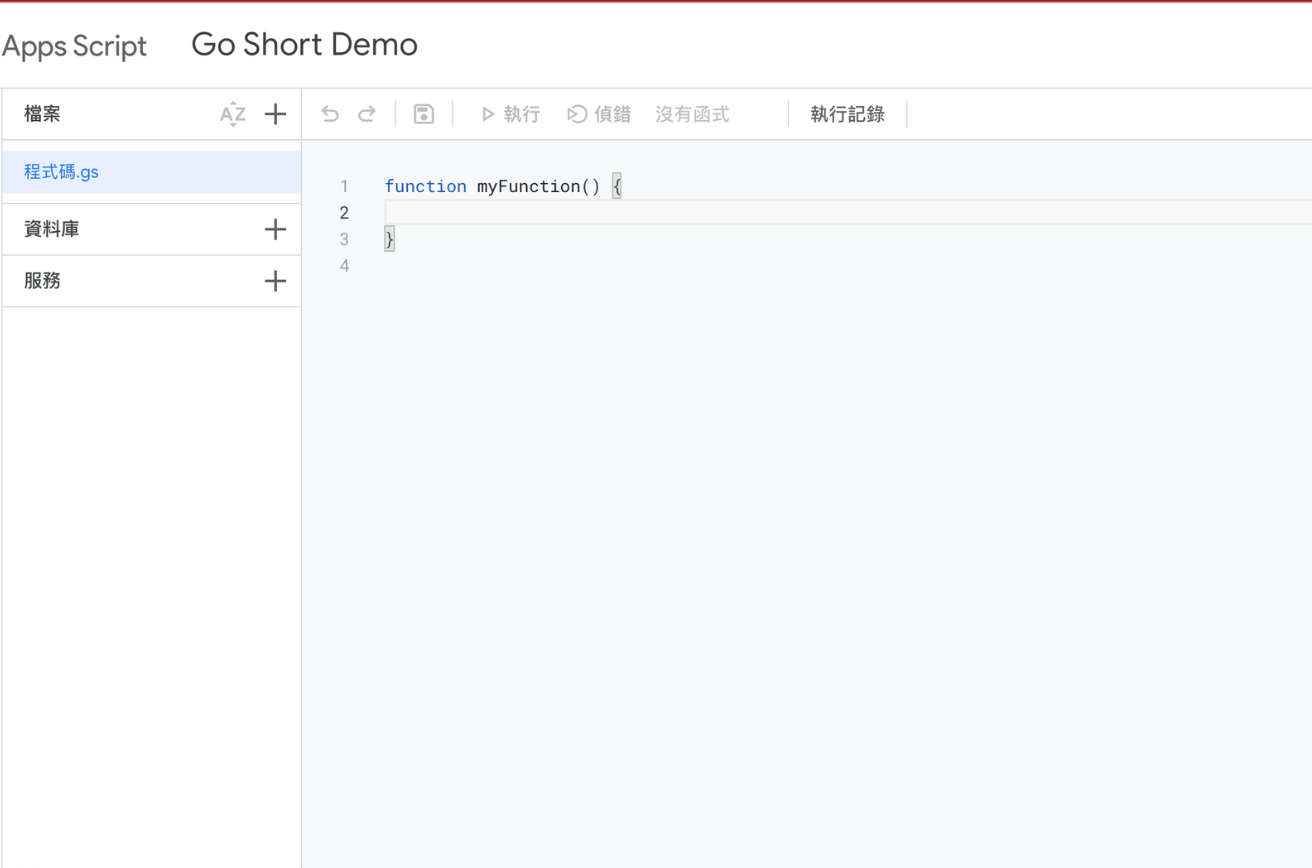Viewport: 1312px width, 868px height.
Task: Click the undo icon in the toolbar
Action: coord(330,114)
